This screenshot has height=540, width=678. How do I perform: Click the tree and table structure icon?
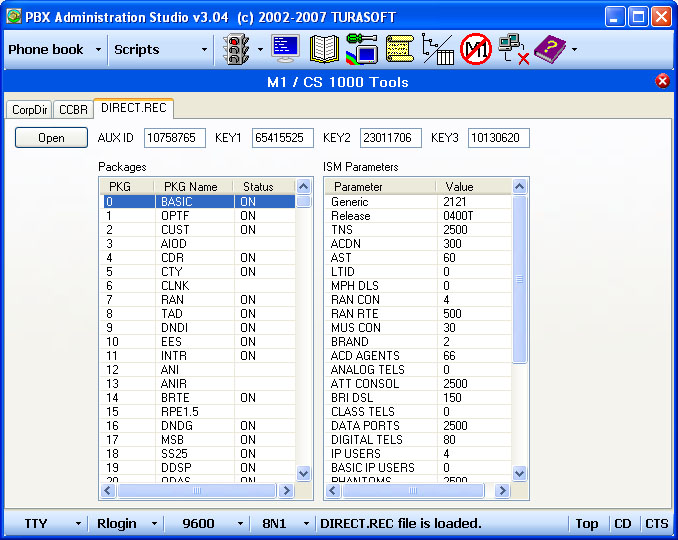click(438, 49)
